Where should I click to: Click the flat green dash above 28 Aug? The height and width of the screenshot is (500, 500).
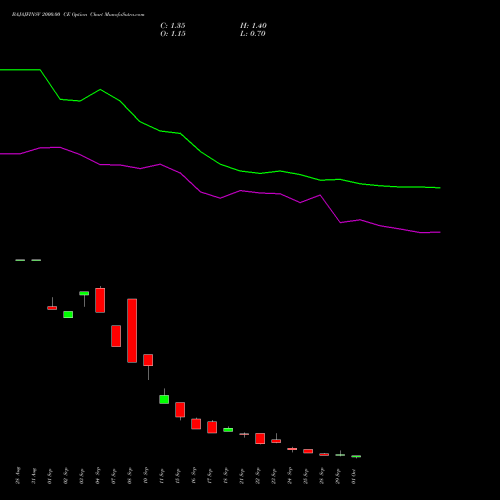point(20,260)
